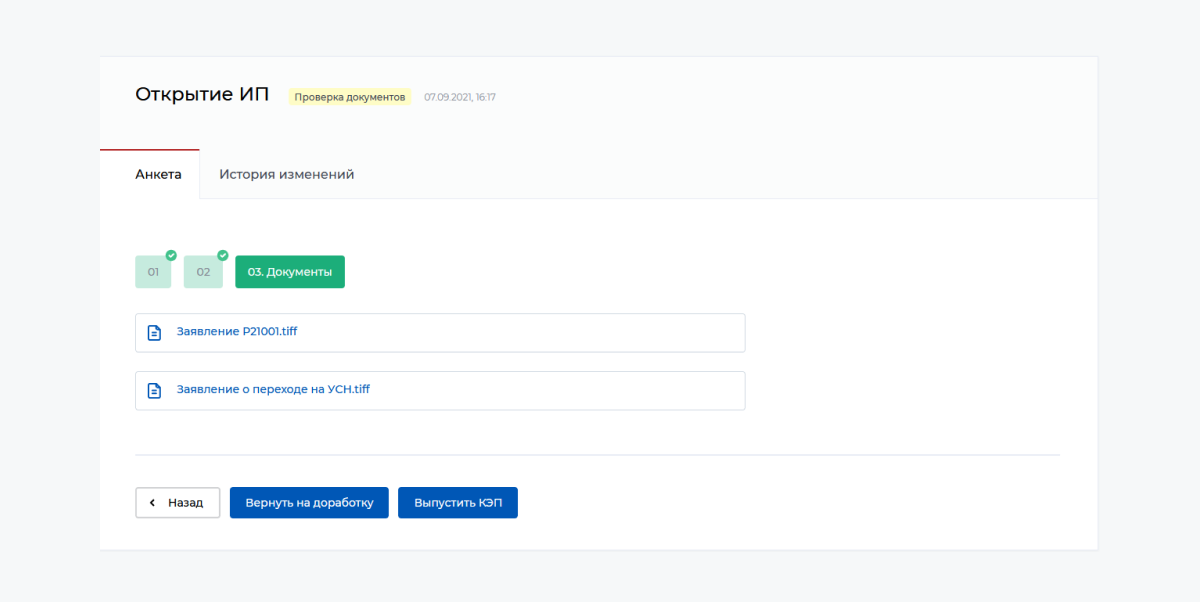Image resolution: width=1200 pixels, height=602 pixels.
Task: Click the document icon beside Заявление о переходе на УСН
Action: tap(154, 391)
